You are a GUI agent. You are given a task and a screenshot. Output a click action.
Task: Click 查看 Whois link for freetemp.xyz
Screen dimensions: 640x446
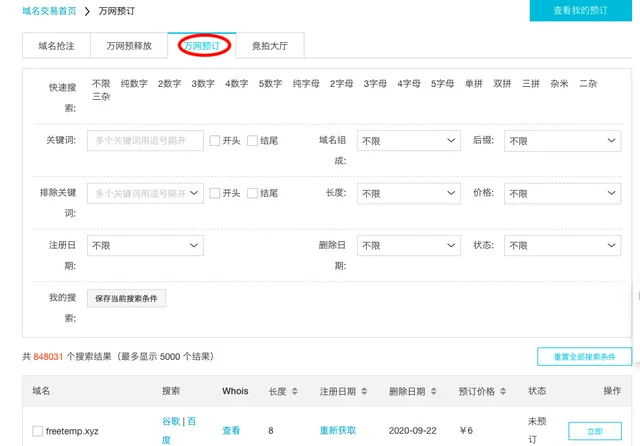pos(231,430)
